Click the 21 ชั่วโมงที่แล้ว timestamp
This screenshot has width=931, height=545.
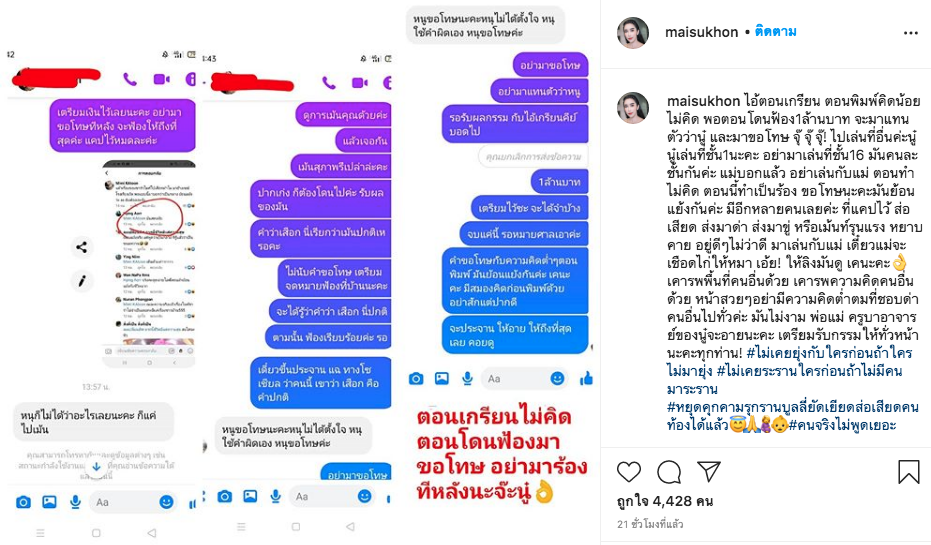tap(650, 524)
